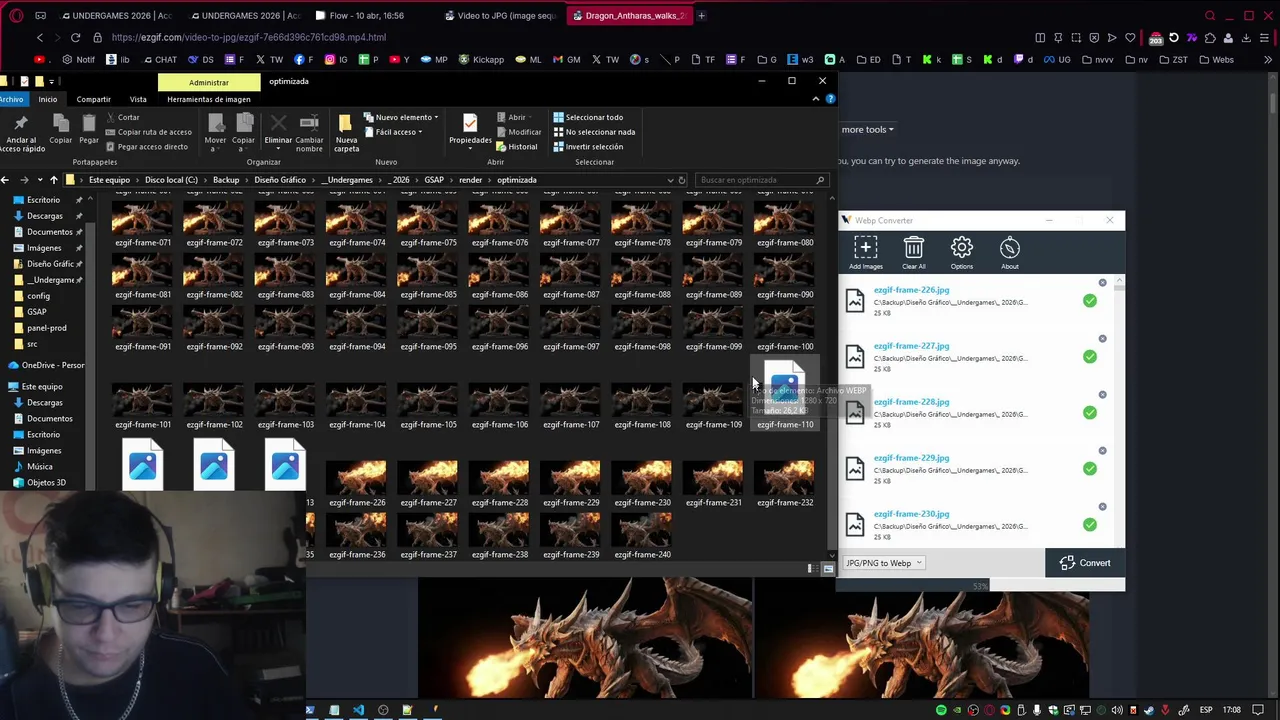This screenshot has width=1280, height=720.
Task: Click Seleccionar todo
Action: point(588,117)
